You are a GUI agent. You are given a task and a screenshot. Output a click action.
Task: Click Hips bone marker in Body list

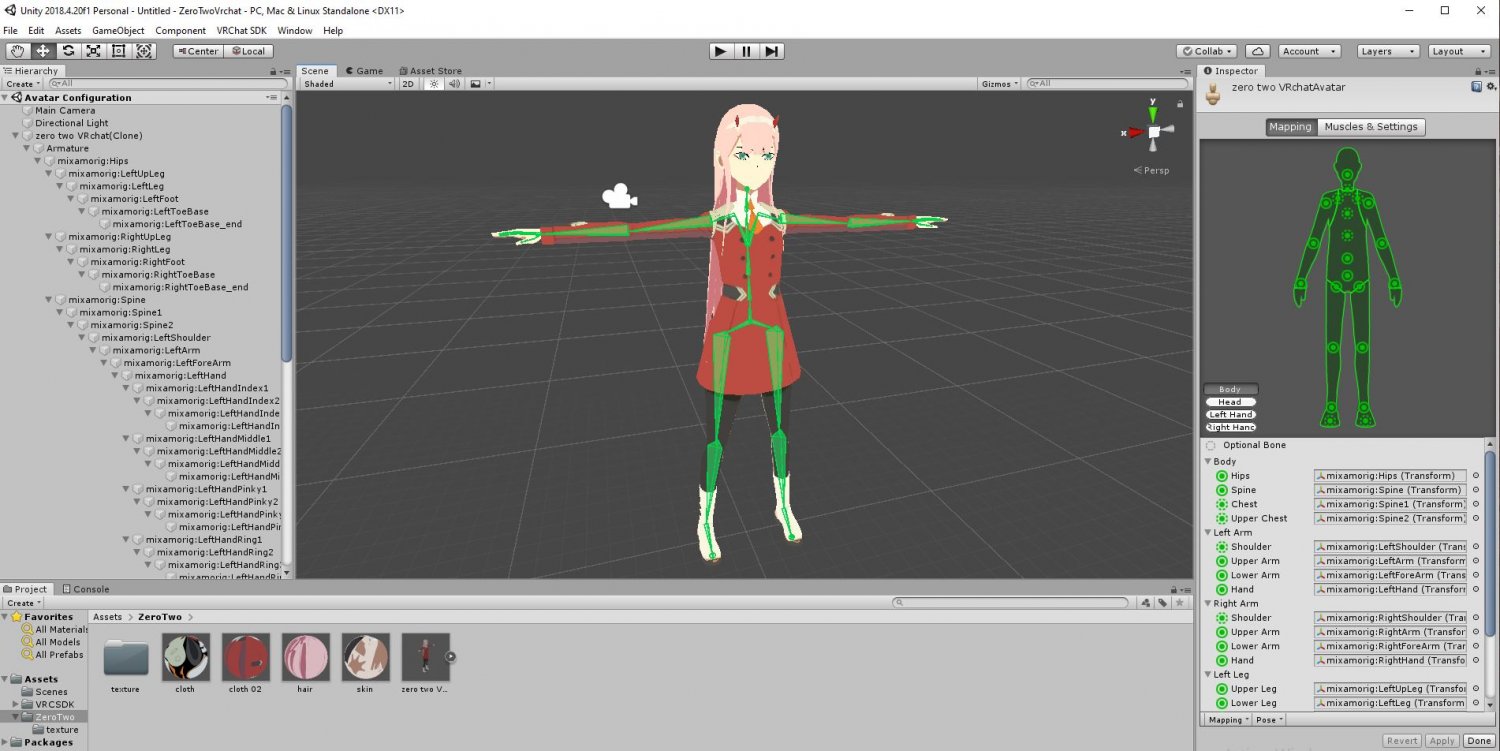1222,476
